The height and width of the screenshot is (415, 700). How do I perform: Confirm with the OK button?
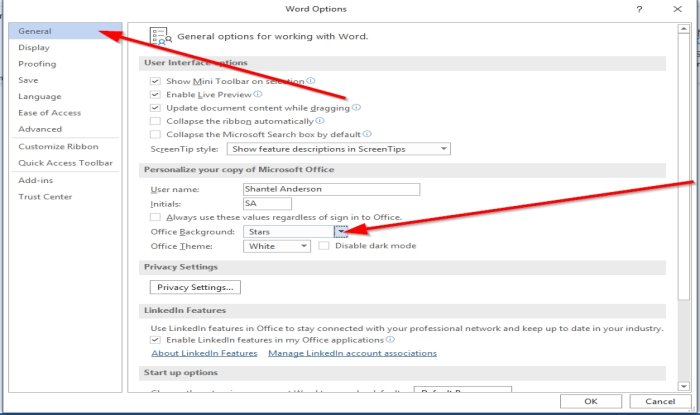591,401
